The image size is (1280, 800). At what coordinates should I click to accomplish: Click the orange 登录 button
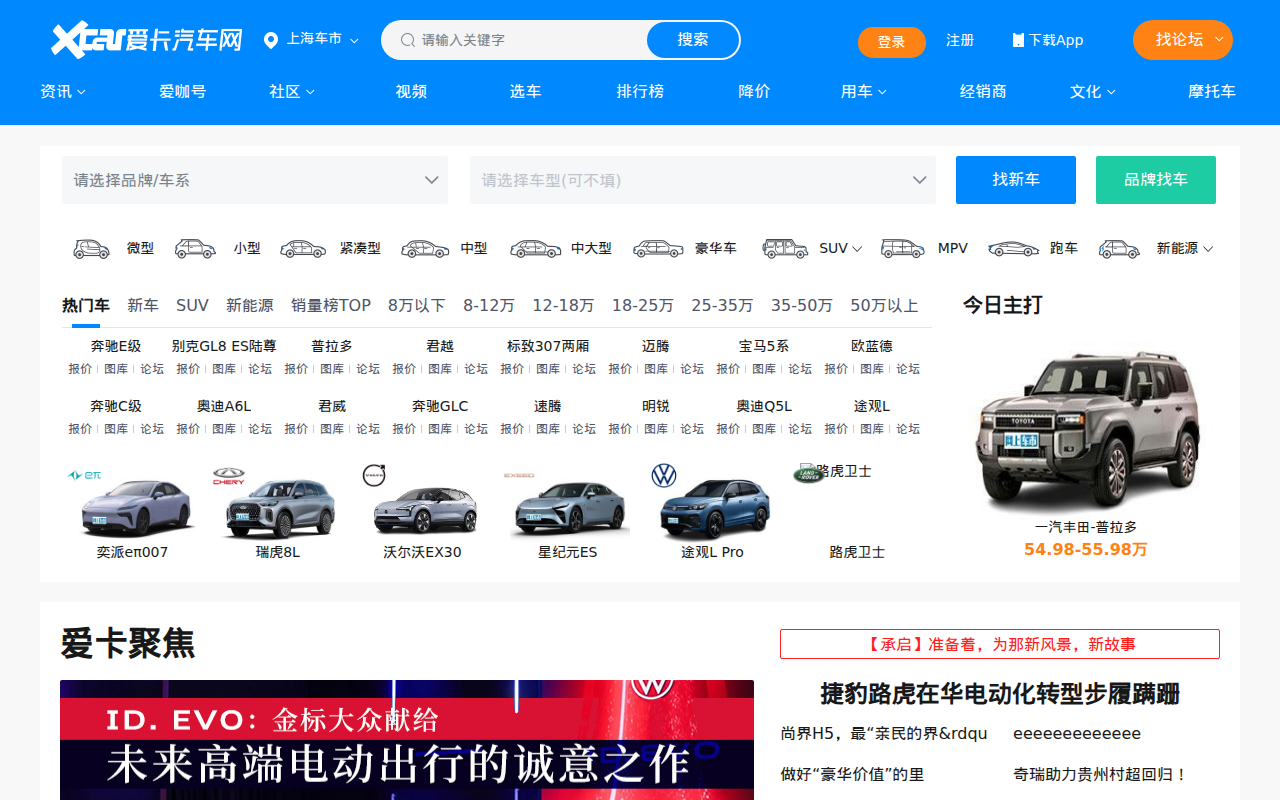[x=891, y=42]
